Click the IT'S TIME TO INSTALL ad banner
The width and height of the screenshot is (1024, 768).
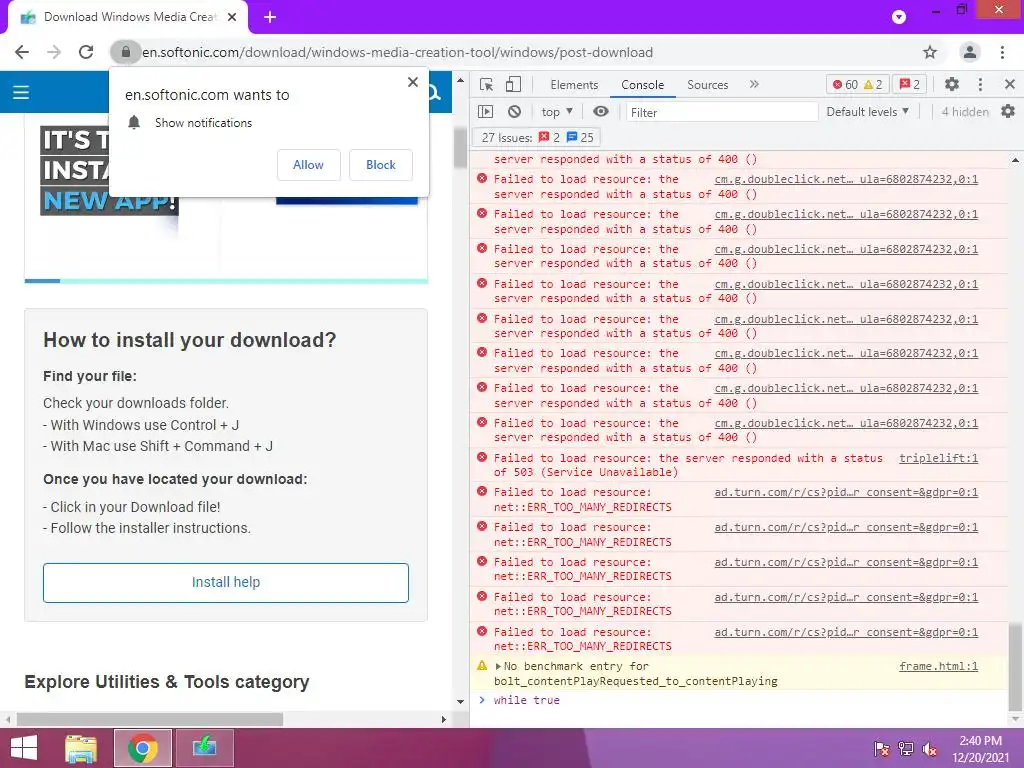click(109, 170)
